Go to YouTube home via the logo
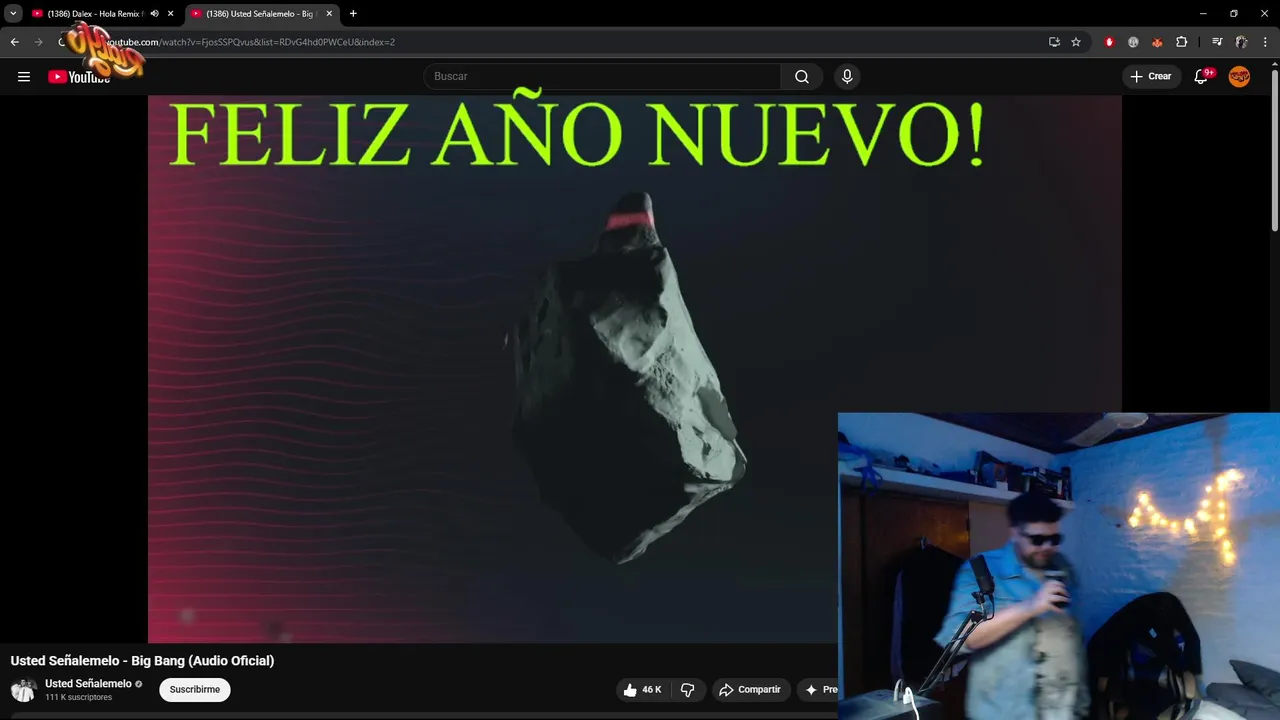Viewport: 1280px width, 720px height. point(79,77)
